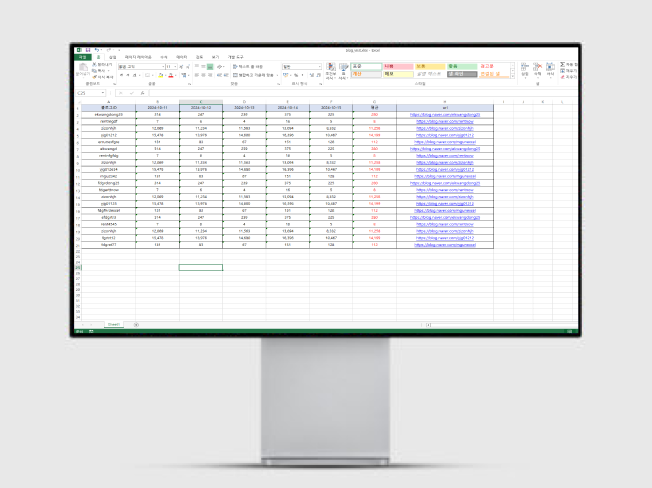Switch to the 삽입 (Insert) ribbon tab
Screen dimensions: 652x488
click(x=112, y=58)
